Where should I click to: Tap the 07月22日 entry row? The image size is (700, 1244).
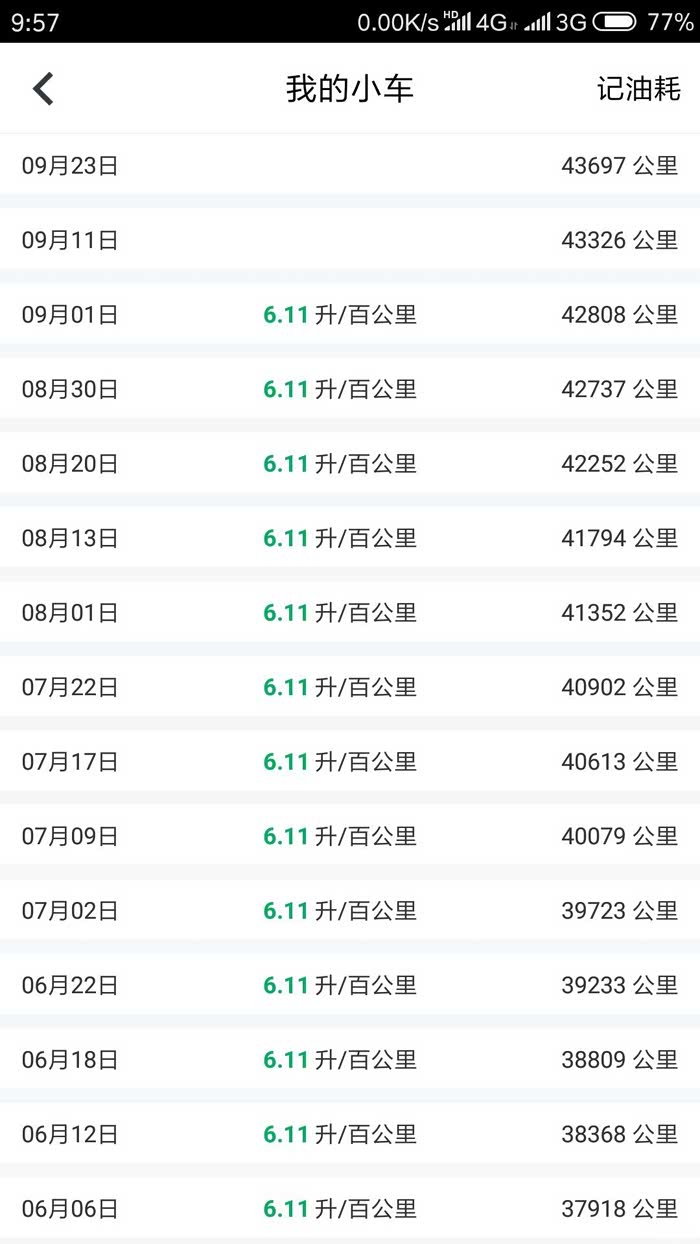point(350,687)
